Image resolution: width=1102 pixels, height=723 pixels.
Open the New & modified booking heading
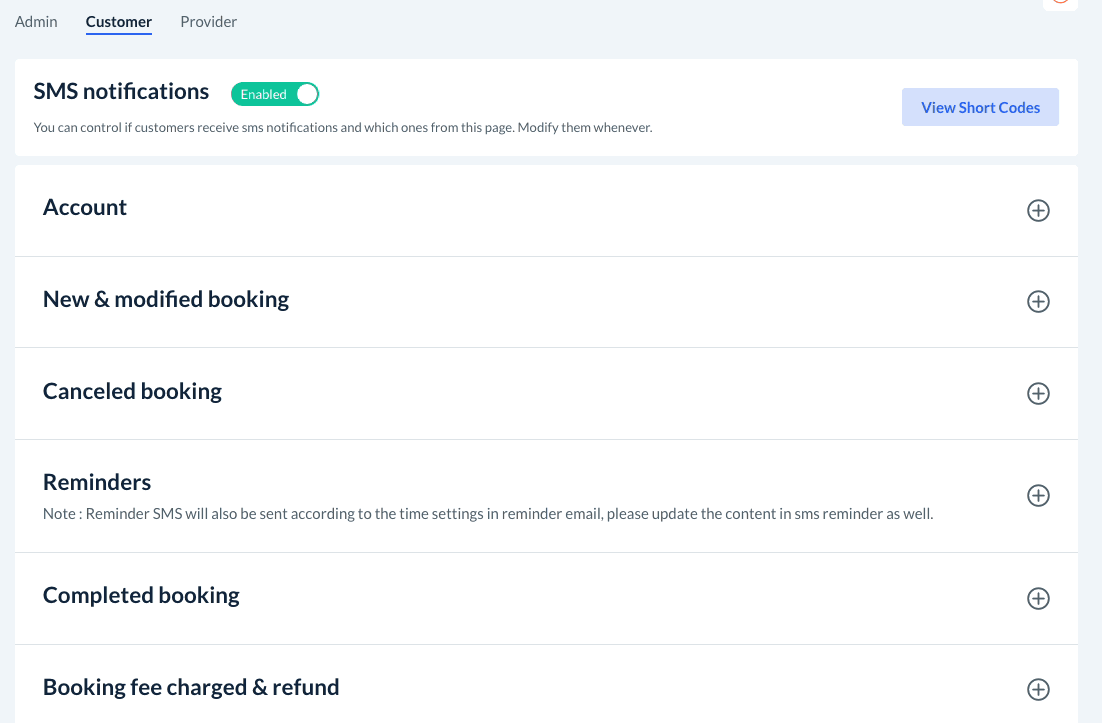coord(166,300)
